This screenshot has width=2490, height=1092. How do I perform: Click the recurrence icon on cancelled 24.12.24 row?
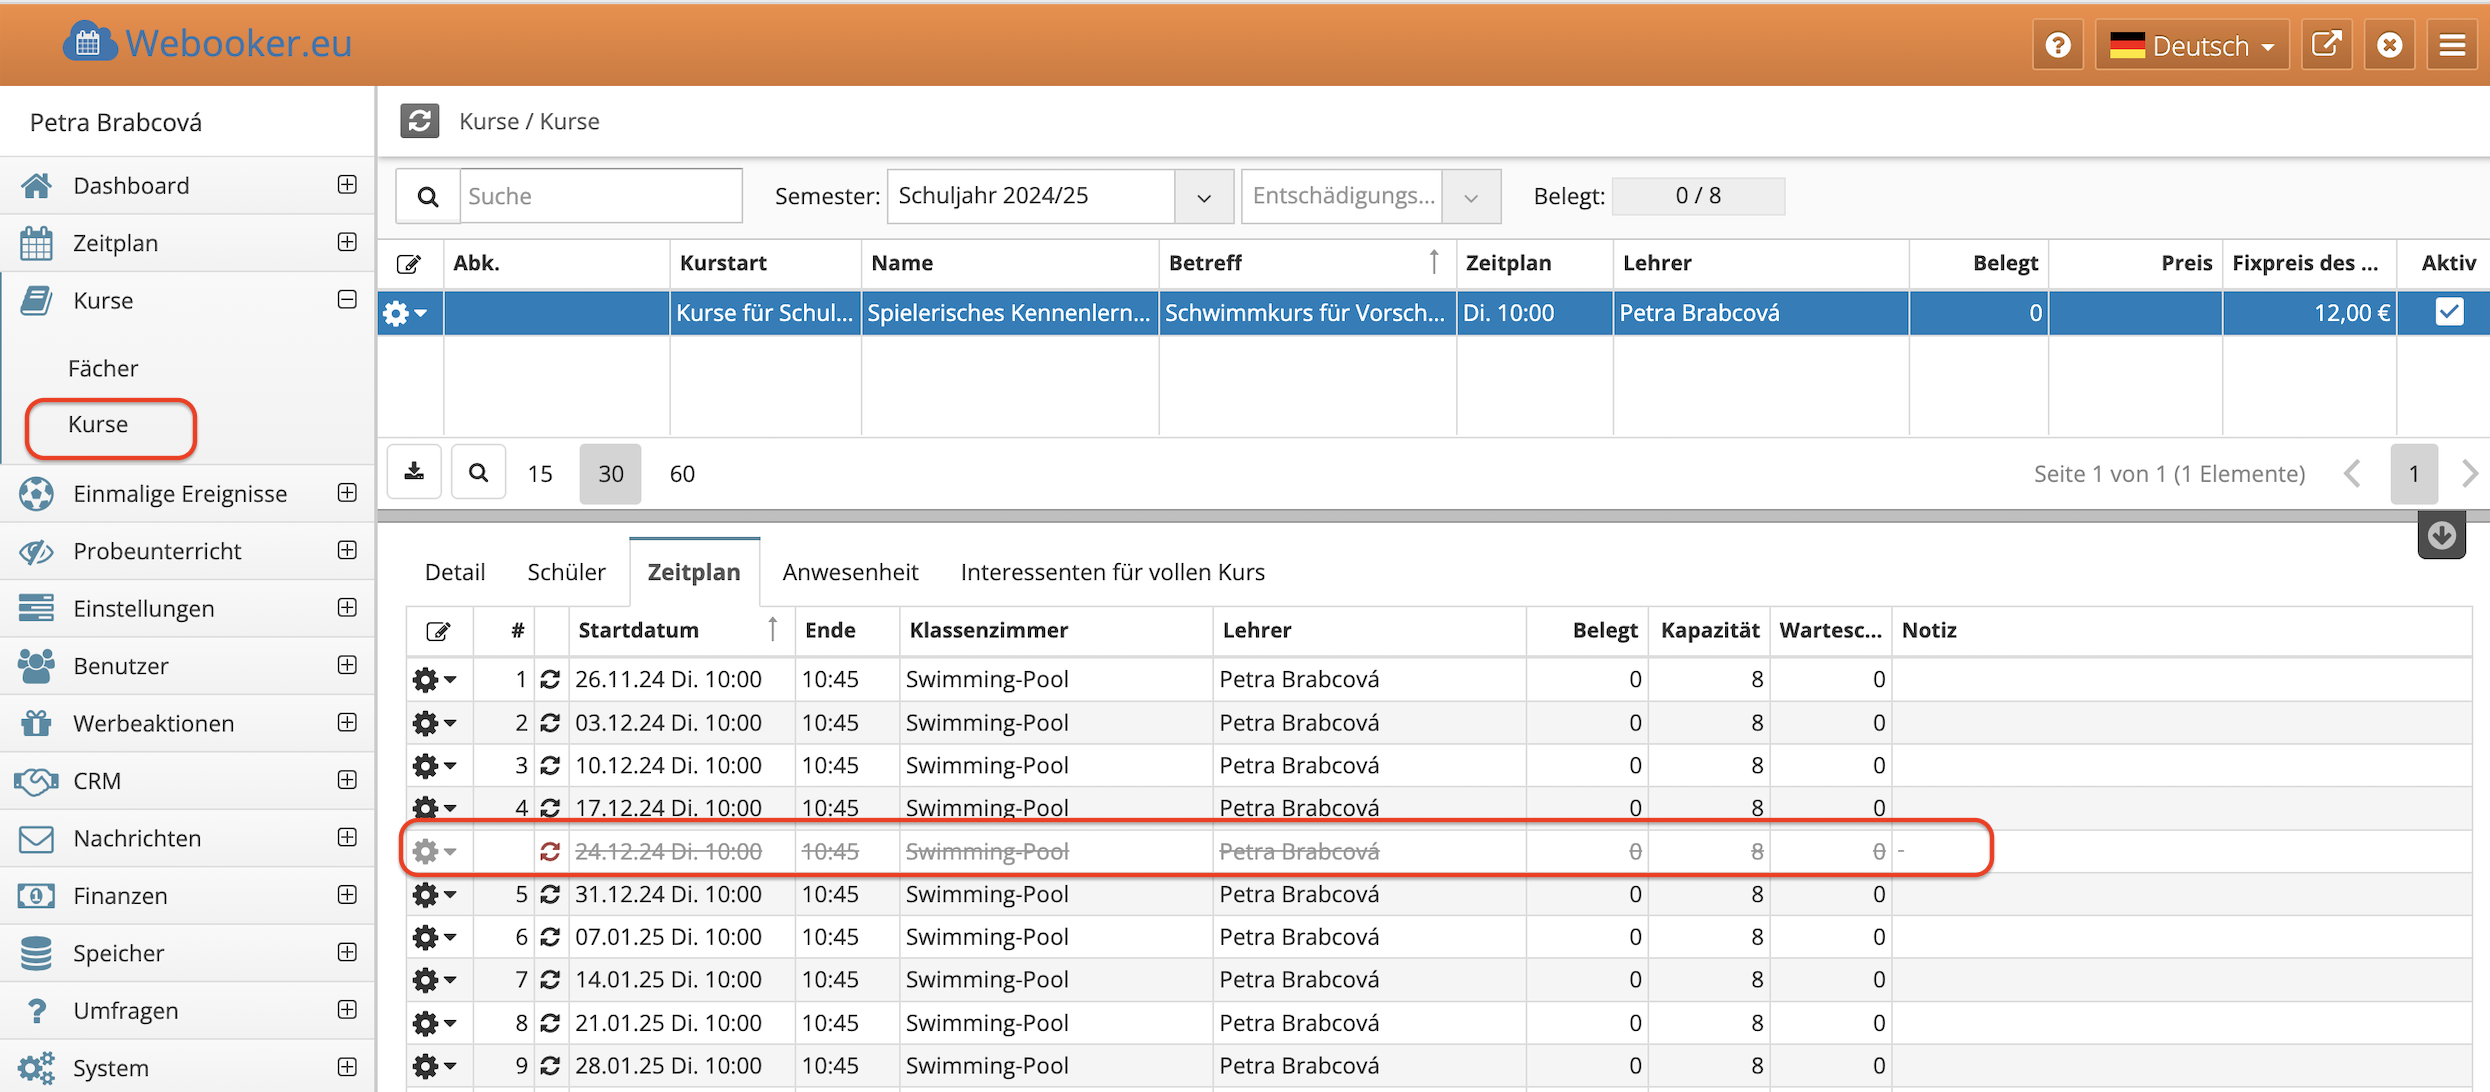click(550, 851)
